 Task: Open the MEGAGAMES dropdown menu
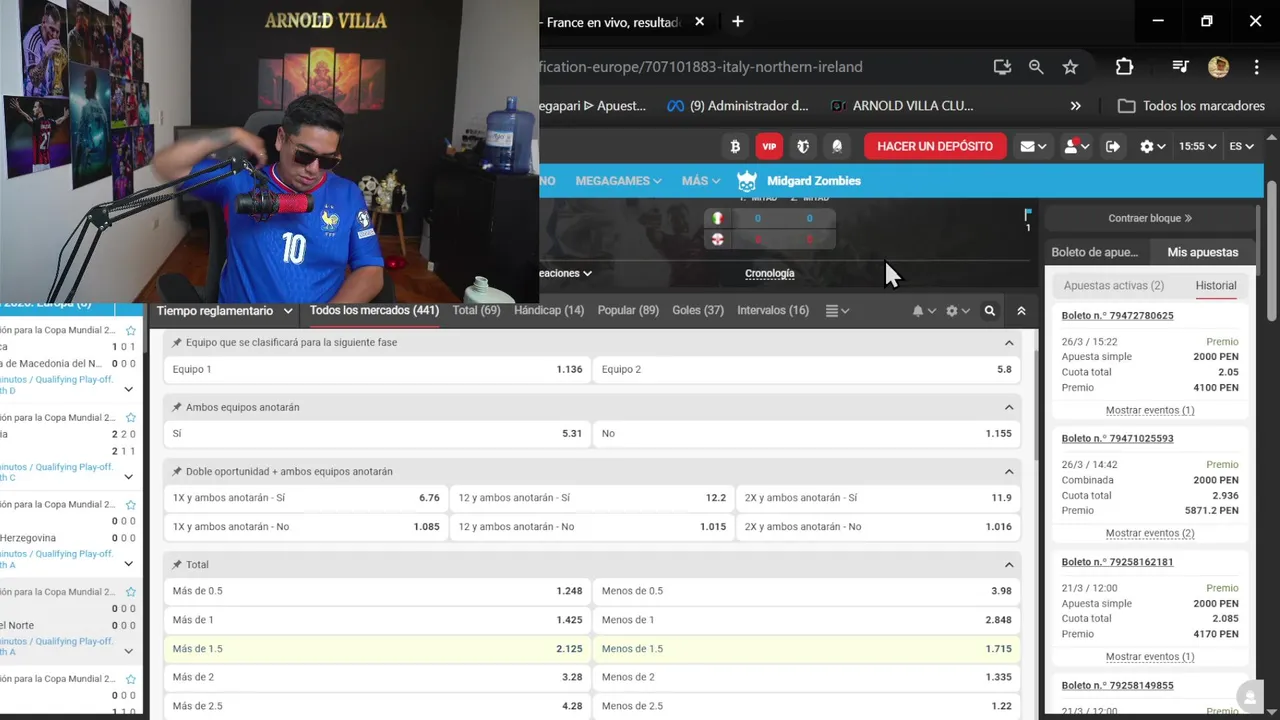point(618,181)
